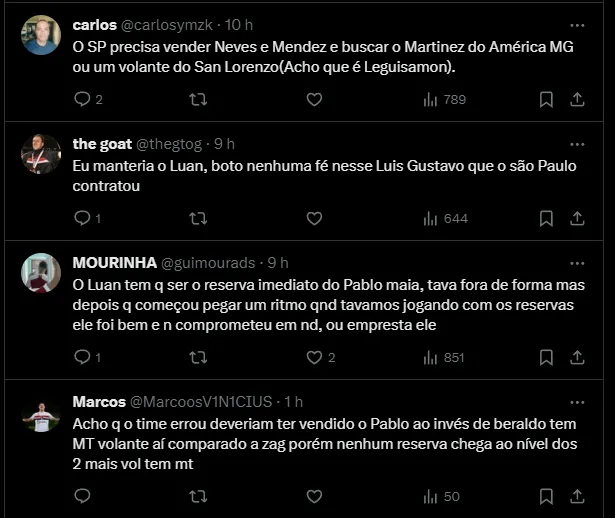Bookmark MOURINHA's tweet
The width and height of the screenshot is (615, 518).
click(546, 357)
